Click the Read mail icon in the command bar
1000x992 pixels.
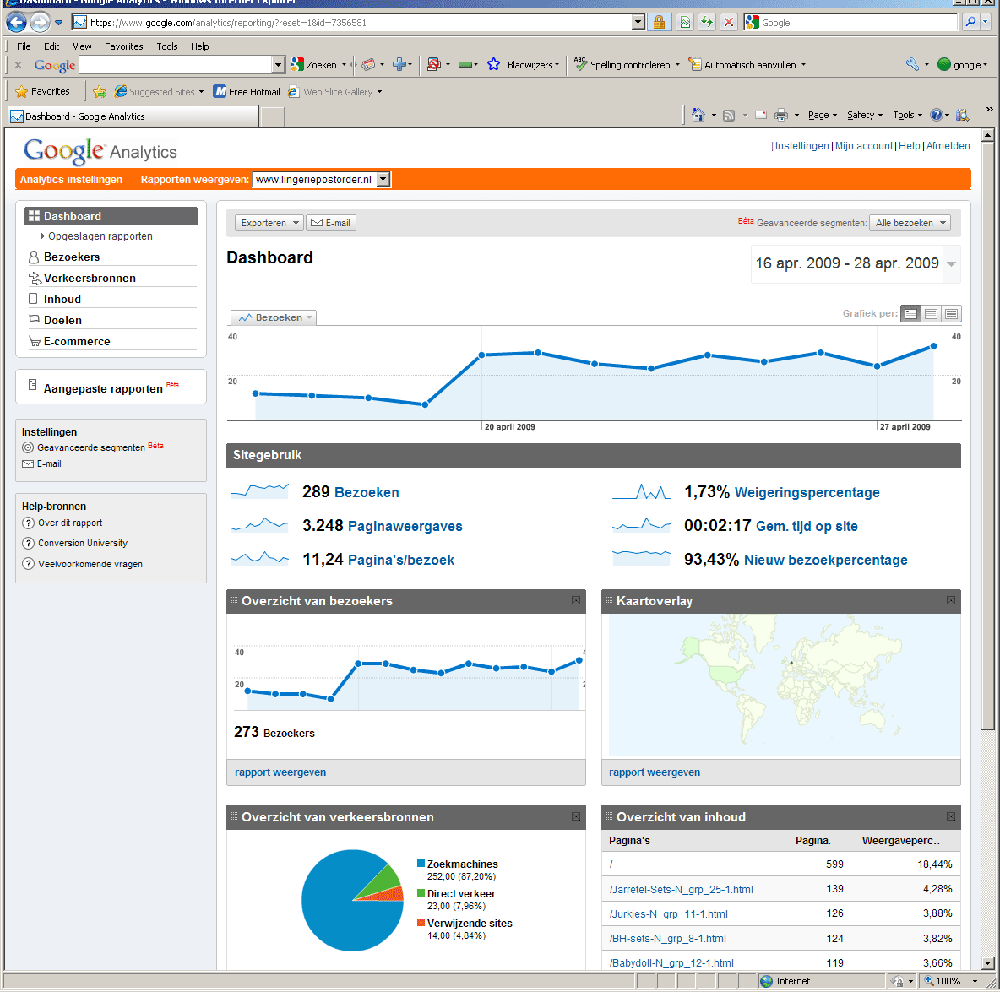(761, 115)
